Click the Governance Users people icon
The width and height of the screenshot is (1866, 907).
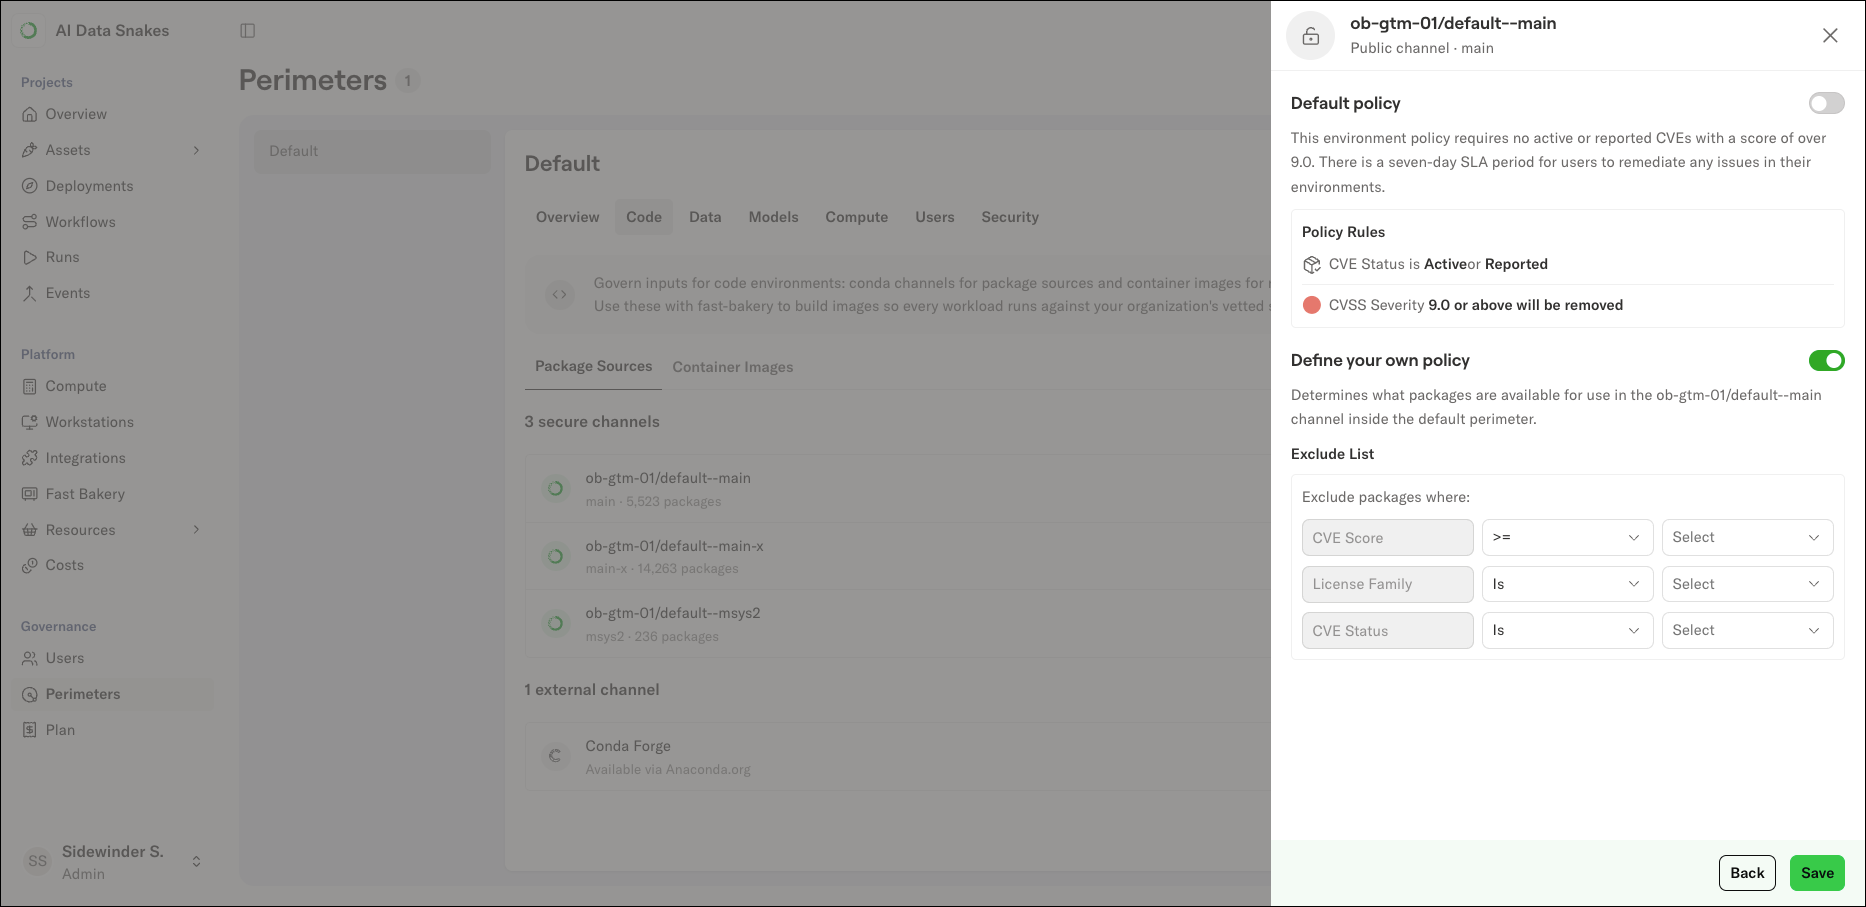tap(30, 658)
